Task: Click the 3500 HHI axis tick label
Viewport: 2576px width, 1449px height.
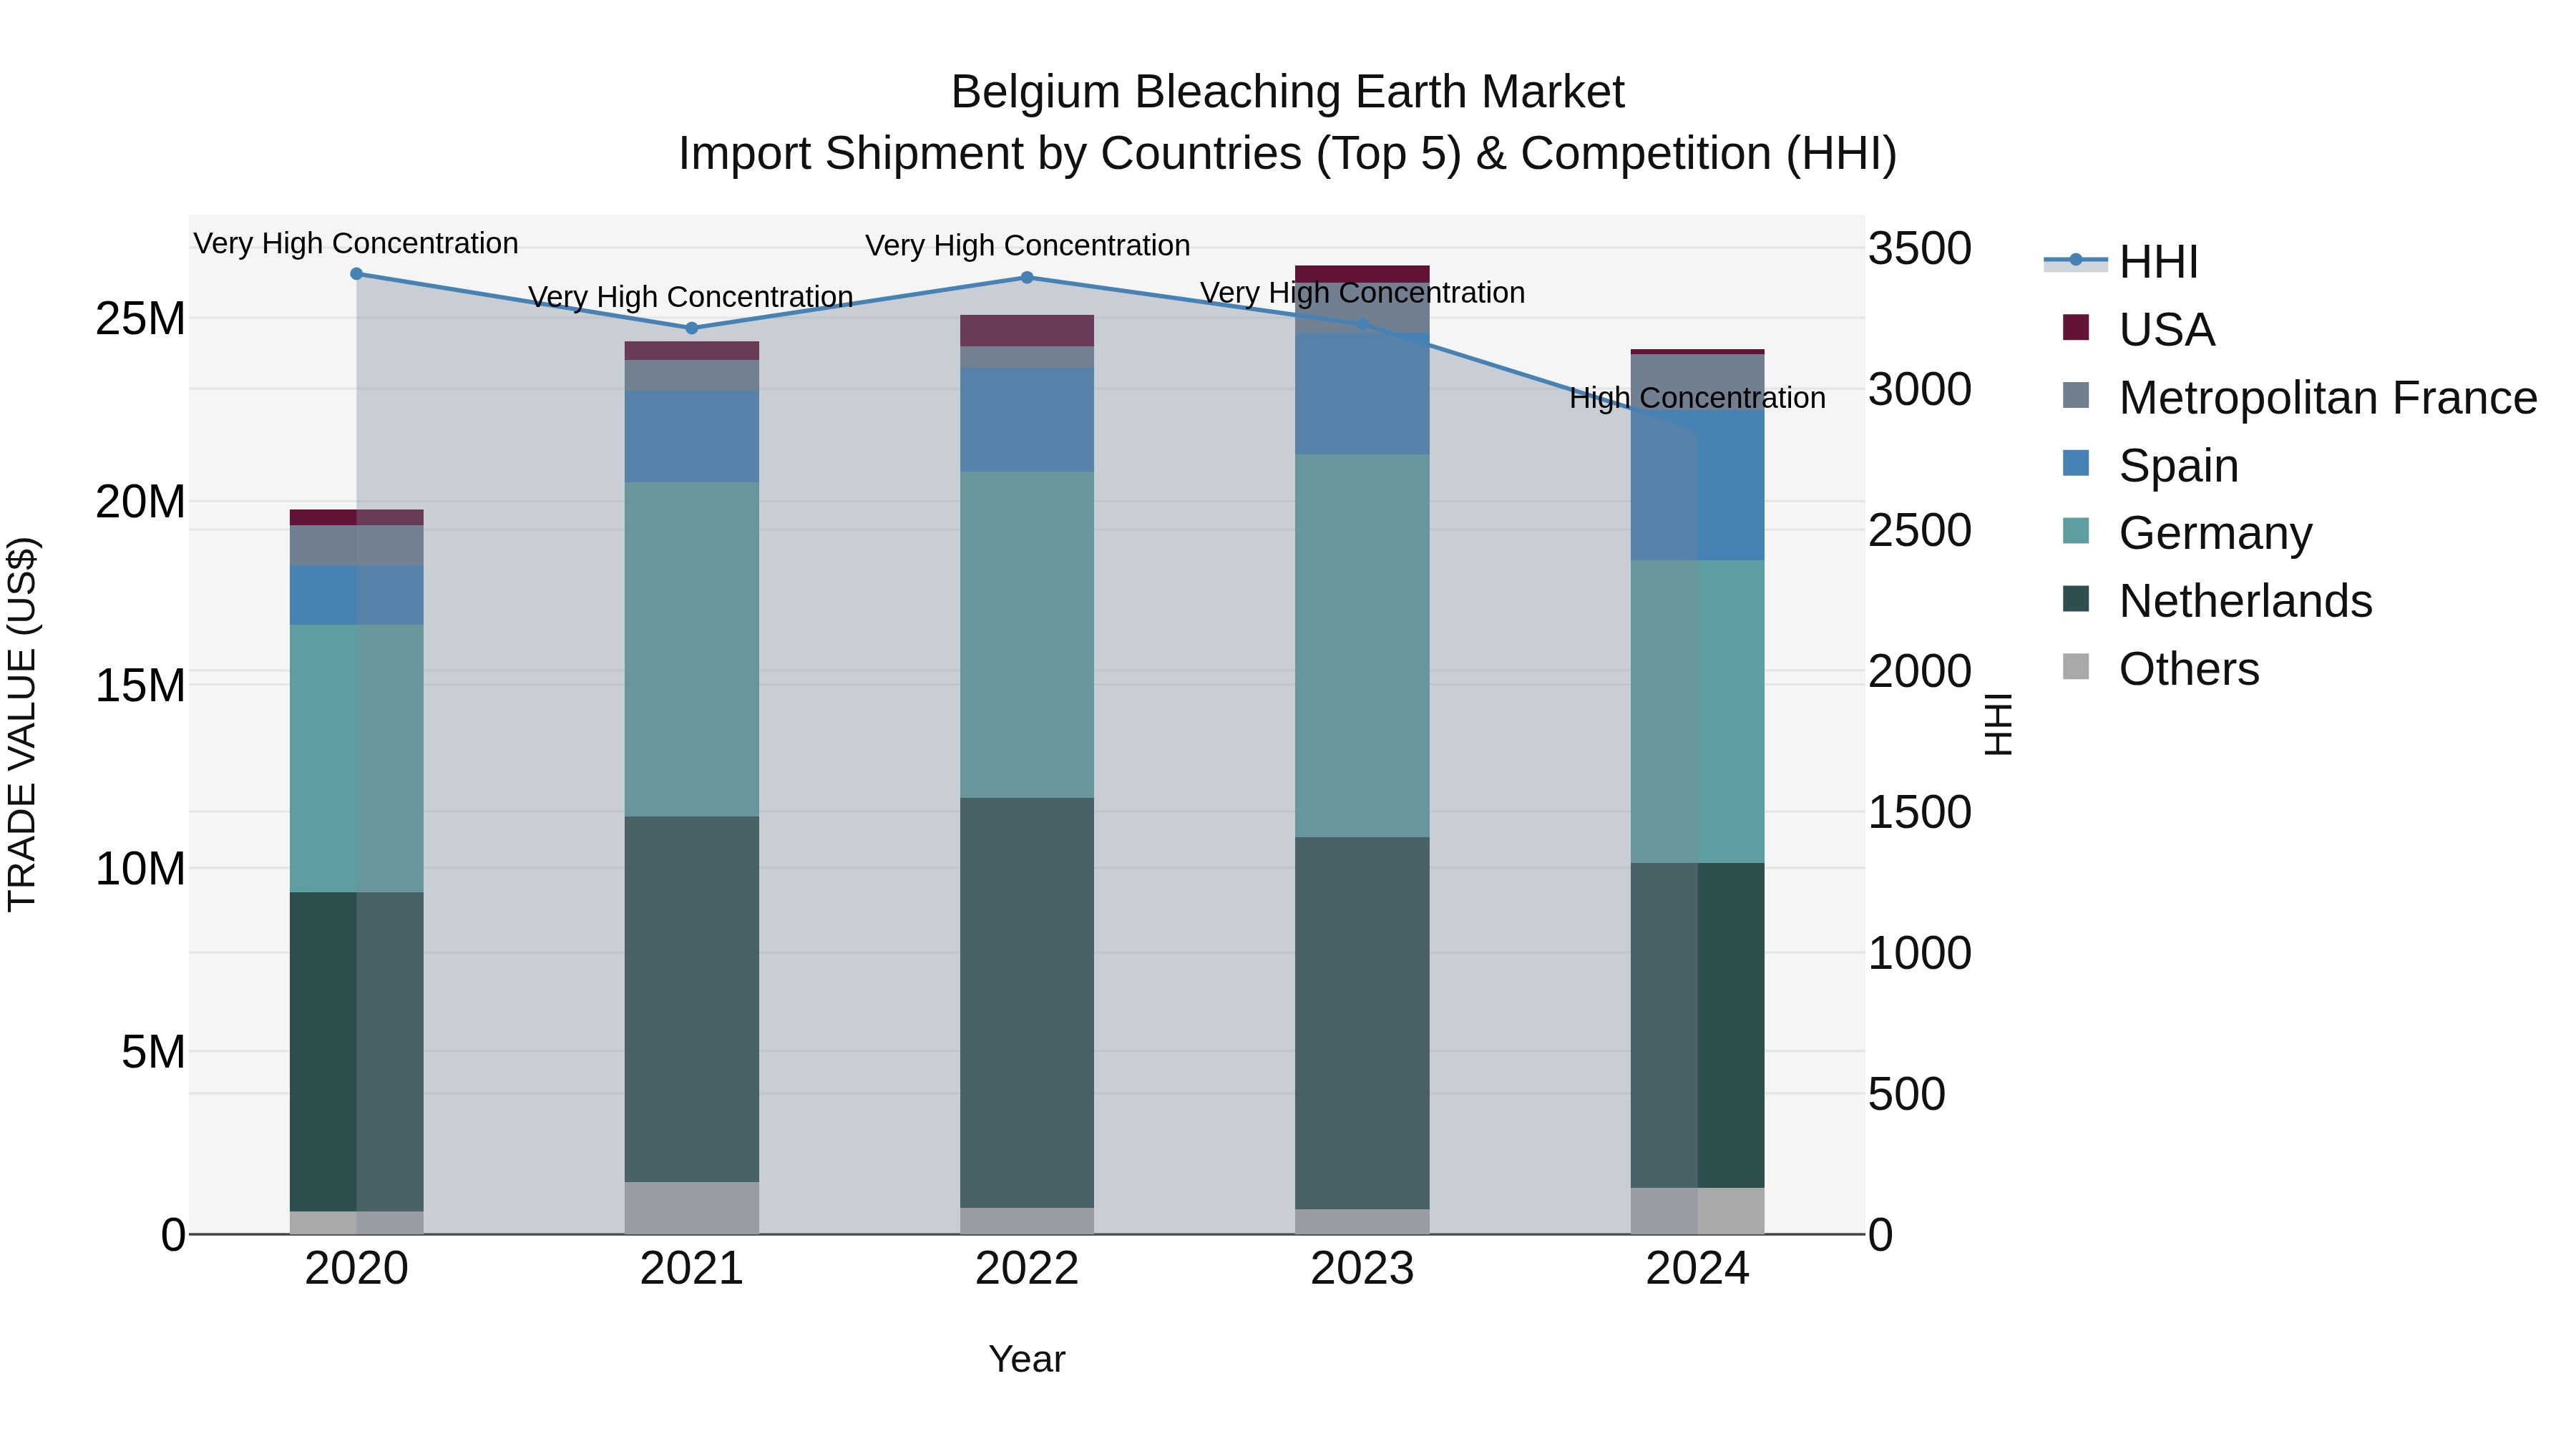Action: [x=1920, y=248]
